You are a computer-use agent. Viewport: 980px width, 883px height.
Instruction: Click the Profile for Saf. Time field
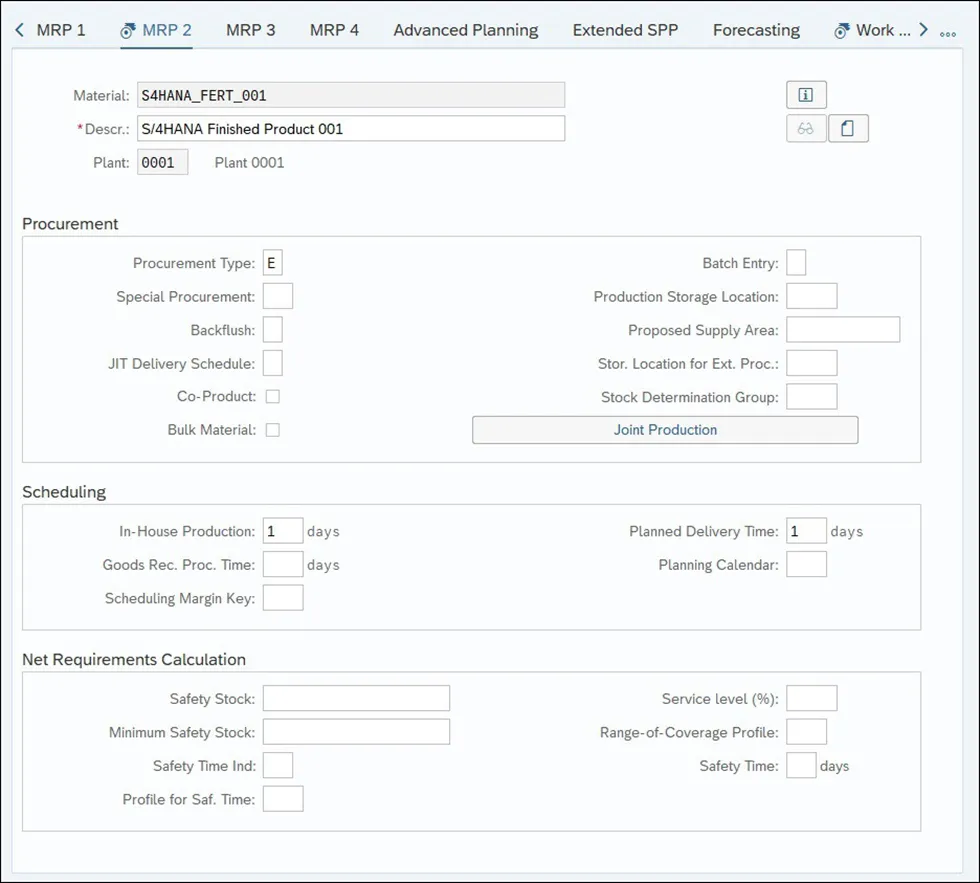[282, 799]
